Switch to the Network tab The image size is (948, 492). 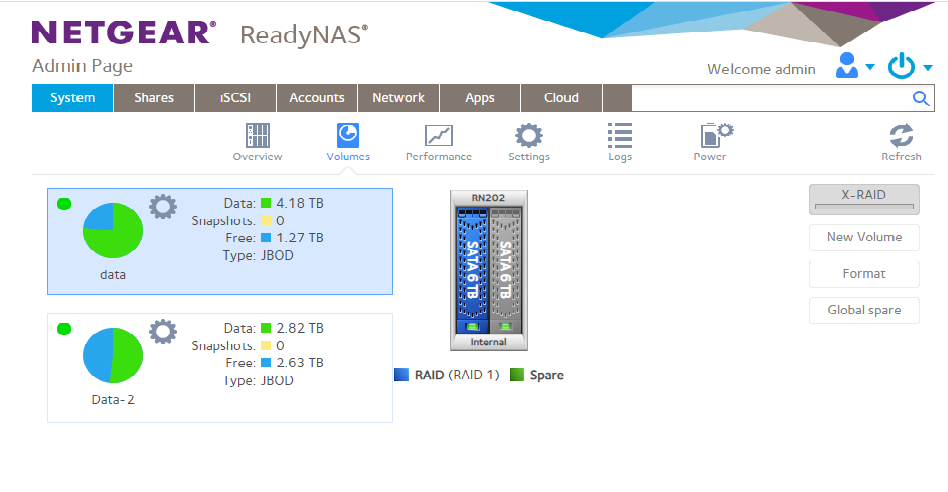coord(398,98)
